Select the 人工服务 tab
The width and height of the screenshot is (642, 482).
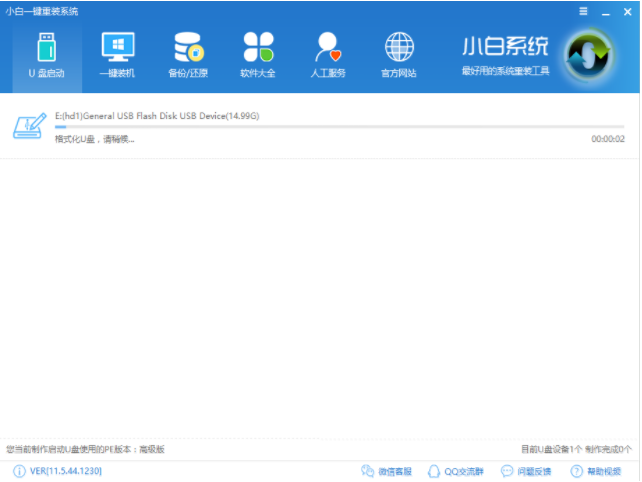[x=328, y=55]
